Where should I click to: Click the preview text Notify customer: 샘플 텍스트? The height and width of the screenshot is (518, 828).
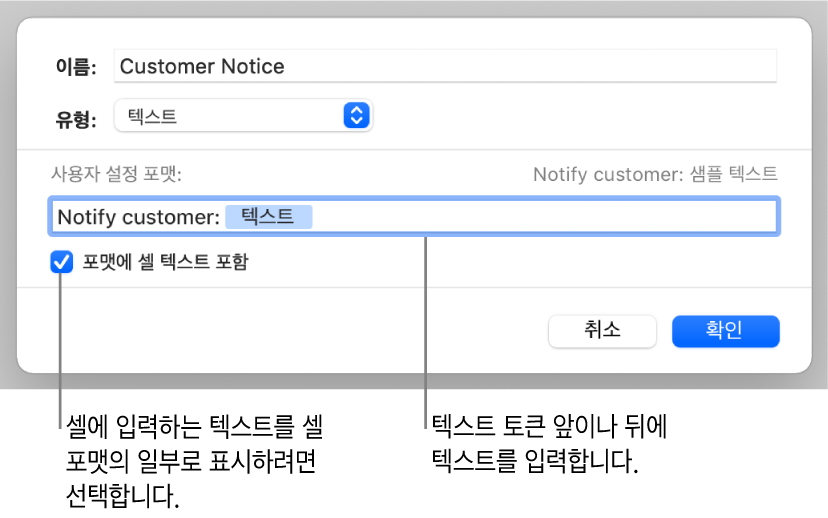[x=655, y=174]
